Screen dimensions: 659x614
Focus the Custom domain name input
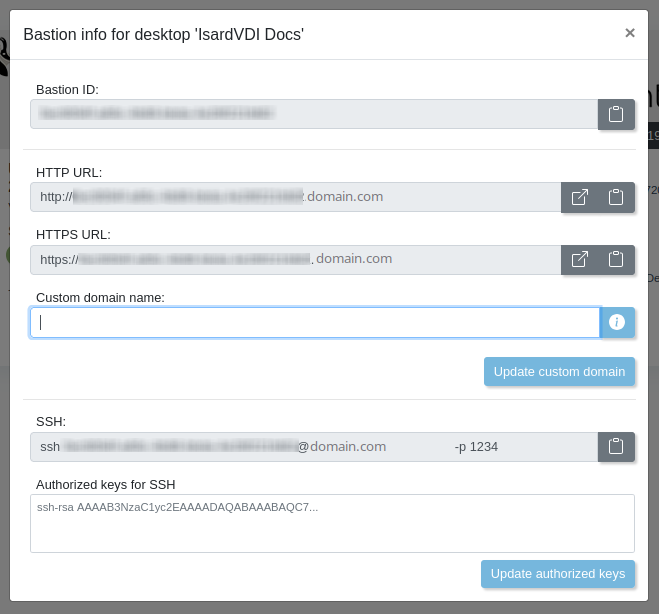[x=315, y=322]
